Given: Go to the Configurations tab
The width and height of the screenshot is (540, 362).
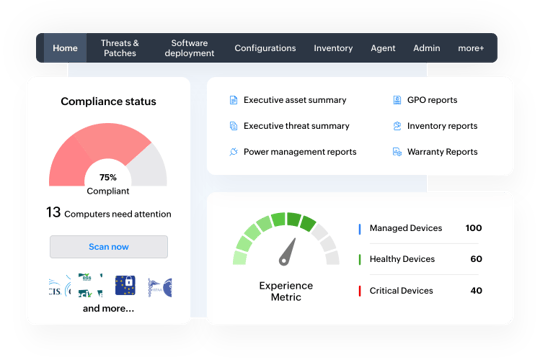Looking at the screenshot, I should click(265, 48).
